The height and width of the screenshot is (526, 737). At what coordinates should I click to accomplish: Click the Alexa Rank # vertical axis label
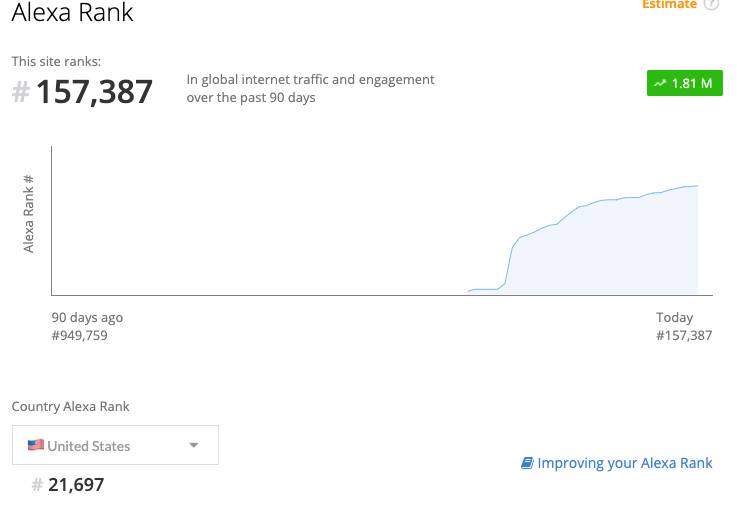(x=28, y=214)
